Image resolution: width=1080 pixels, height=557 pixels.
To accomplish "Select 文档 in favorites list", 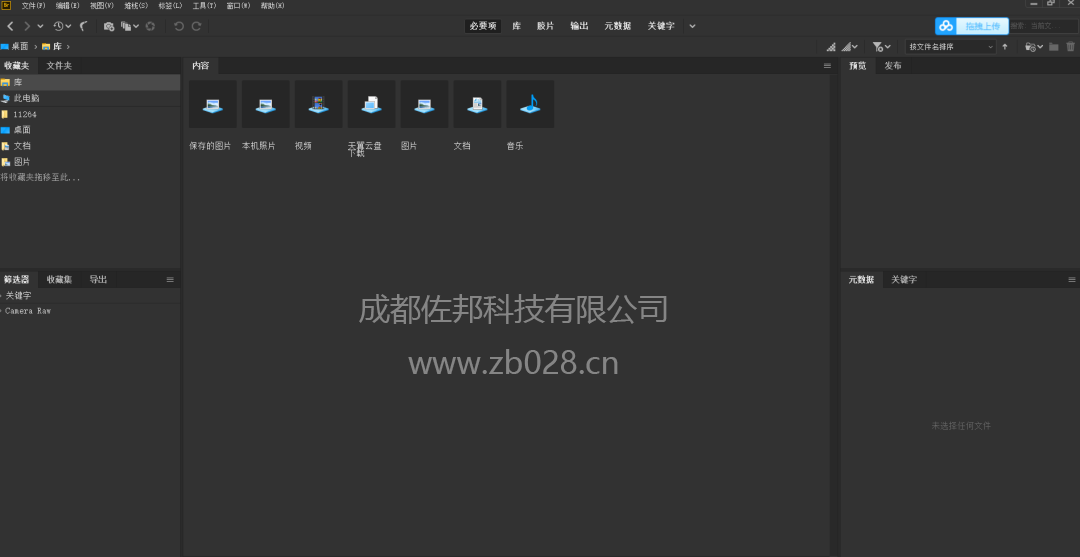I will coord(90,146).
